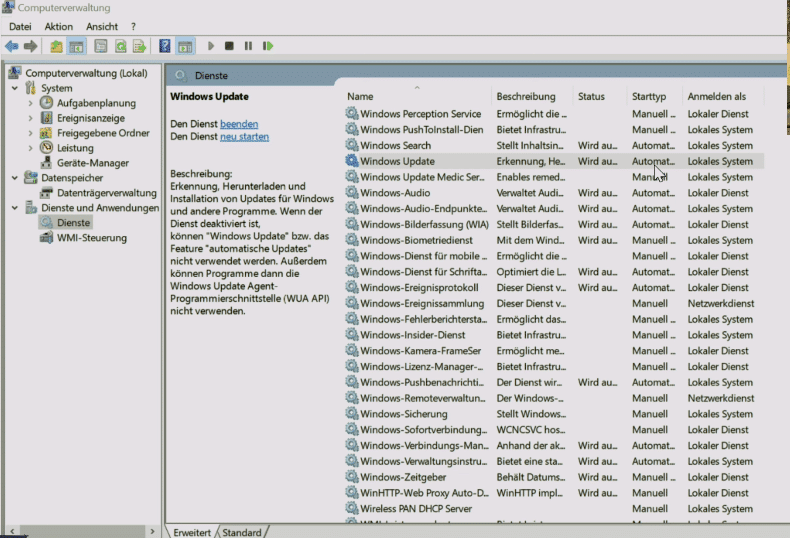This screenshot has width=790, height=538.
Task: Select WinHTTP-Web Proxy Auto-D... row
Action: click(x=554, y=493)
